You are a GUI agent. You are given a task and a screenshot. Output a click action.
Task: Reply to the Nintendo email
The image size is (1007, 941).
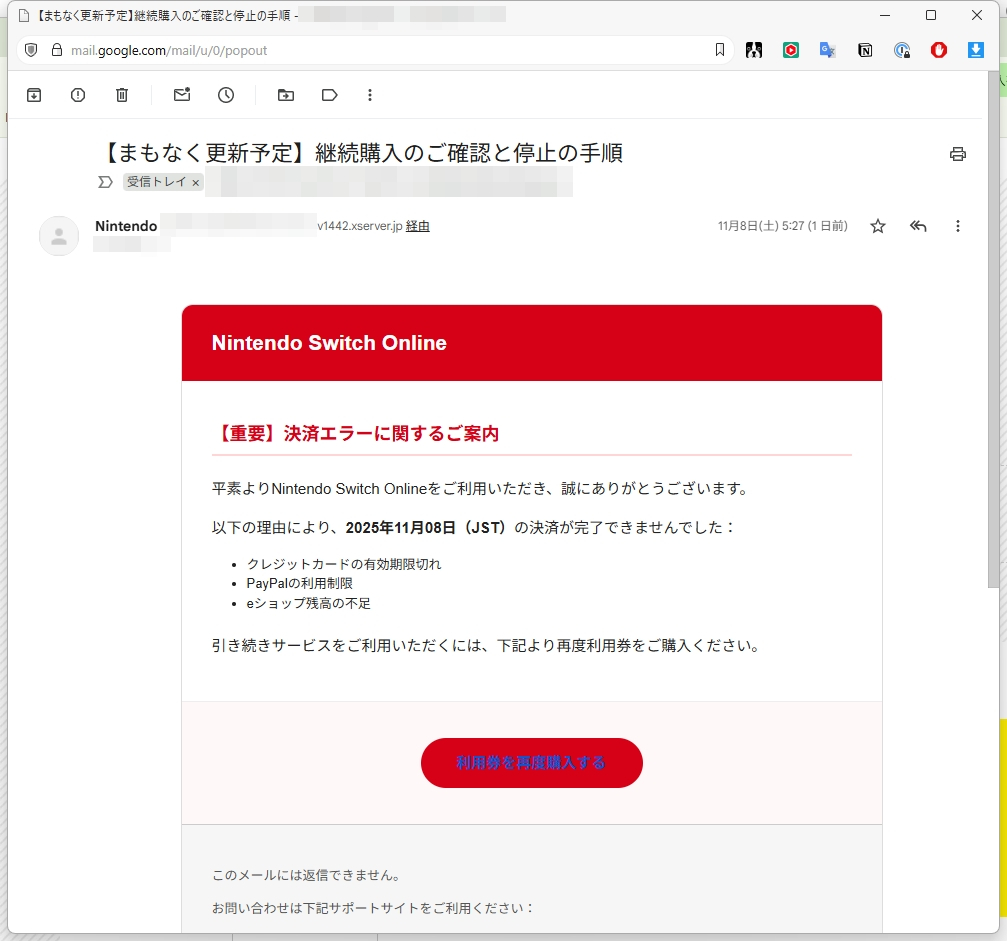tap(917, 226)
